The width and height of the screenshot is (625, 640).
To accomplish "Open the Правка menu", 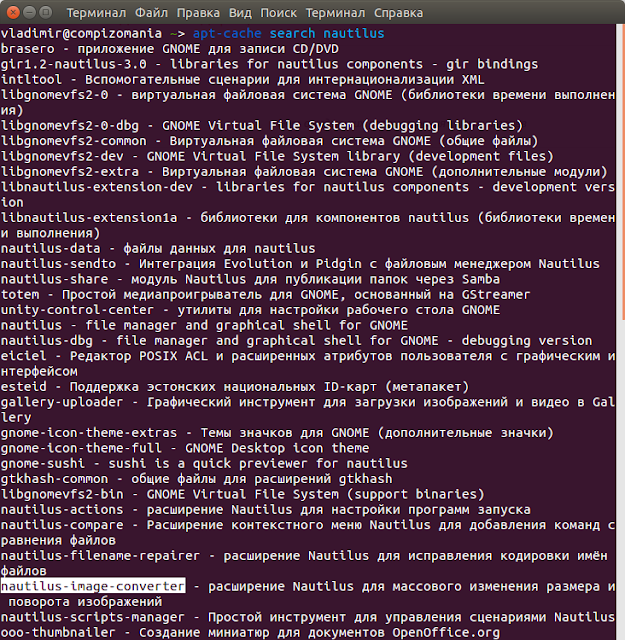I will 198,13.
